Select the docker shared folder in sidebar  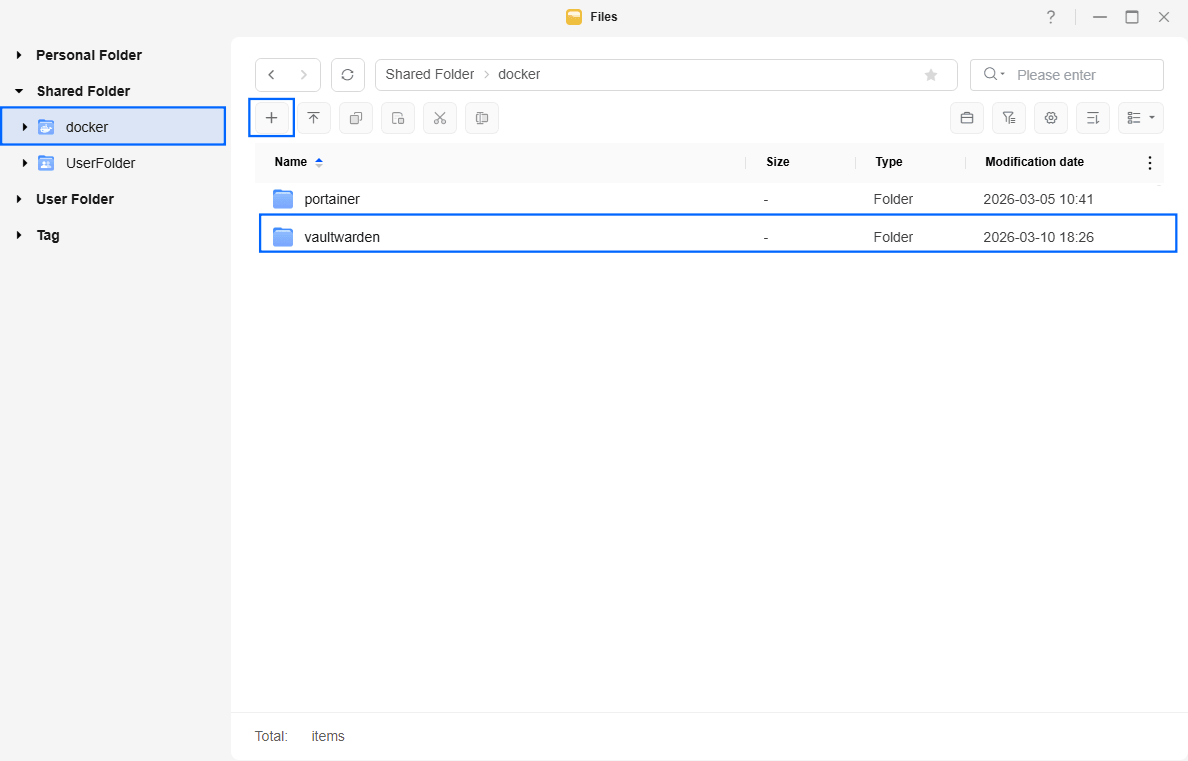(x=87, y=127)
